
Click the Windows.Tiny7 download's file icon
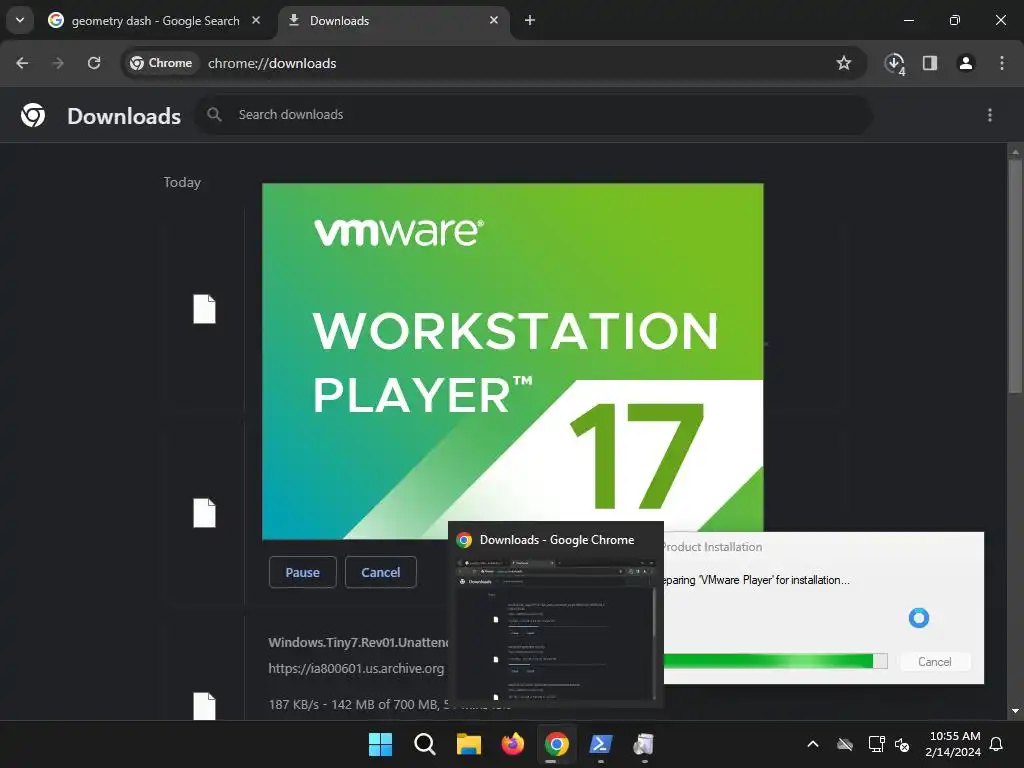(x=204, y=706)
